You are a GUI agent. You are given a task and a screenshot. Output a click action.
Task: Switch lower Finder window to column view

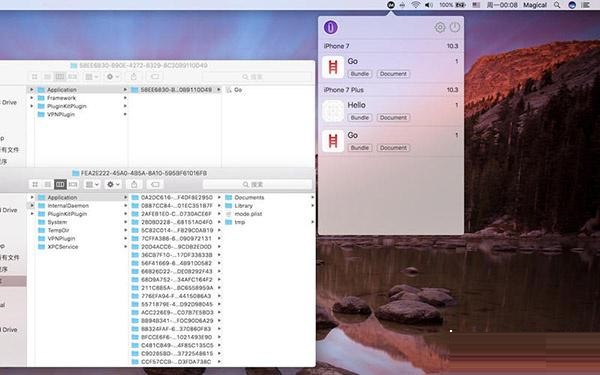(60, 184)
